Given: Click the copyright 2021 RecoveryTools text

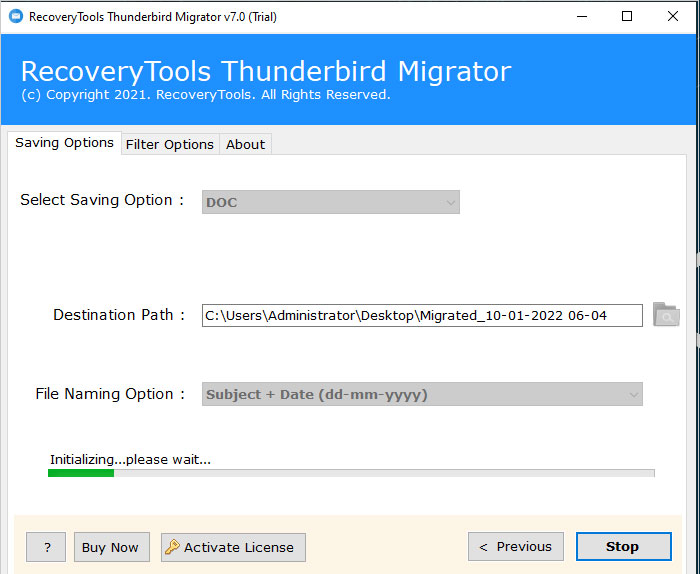Looking at the screenshot, I should tap(205, 95).
